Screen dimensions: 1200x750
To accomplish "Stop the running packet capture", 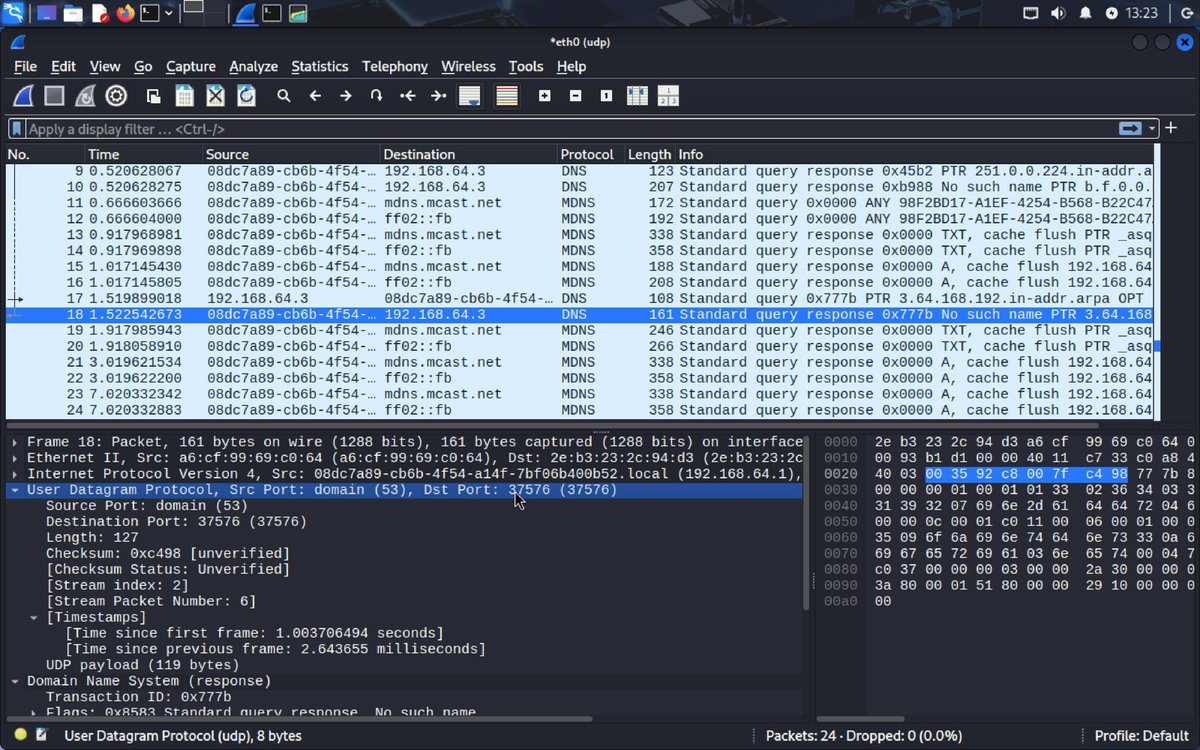I will pos(55,96).
